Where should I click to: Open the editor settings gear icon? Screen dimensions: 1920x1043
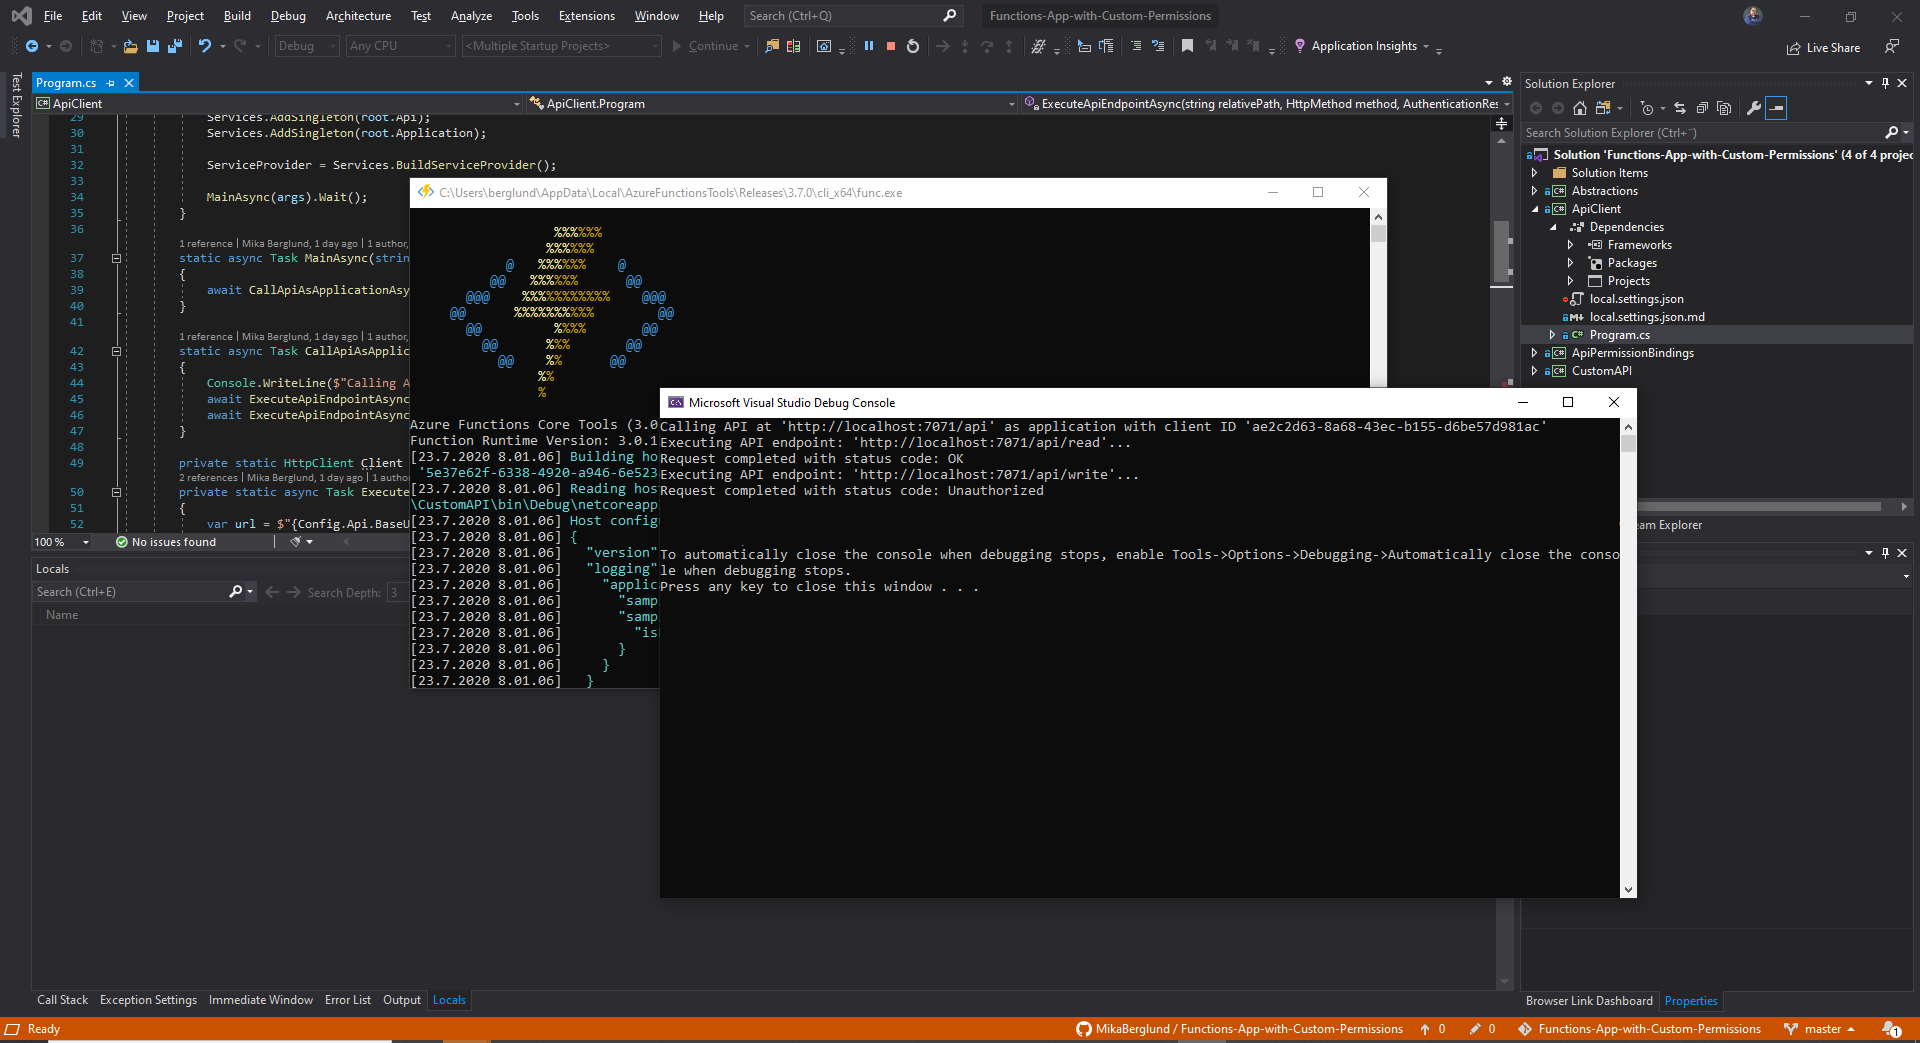pyautogui.click(x=1507, y=82)
